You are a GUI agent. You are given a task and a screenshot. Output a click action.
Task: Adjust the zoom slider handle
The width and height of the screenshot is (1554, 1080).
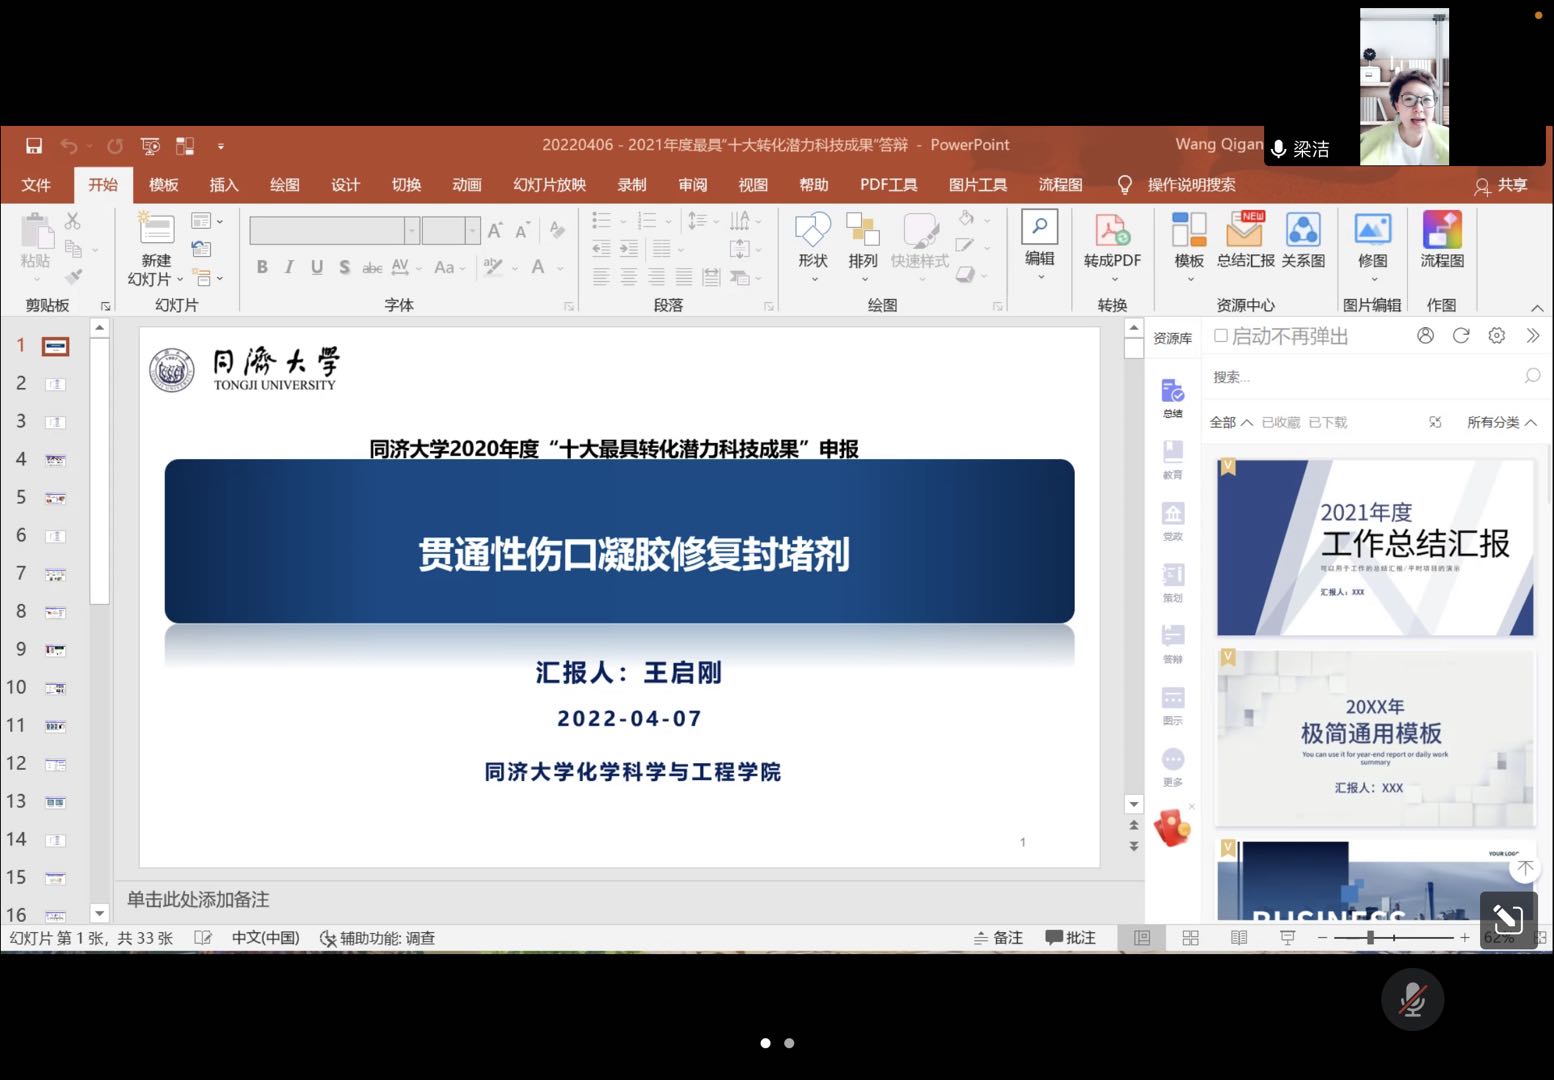point(1370,937)
